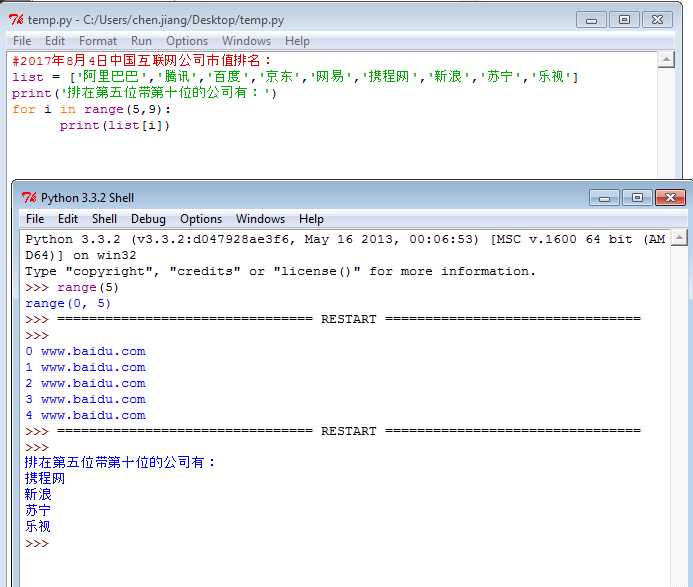Open Debug menu in Python Shell
Image resolution: width=693 pixels, height=587 pixels.
click(x=148, y=219)
